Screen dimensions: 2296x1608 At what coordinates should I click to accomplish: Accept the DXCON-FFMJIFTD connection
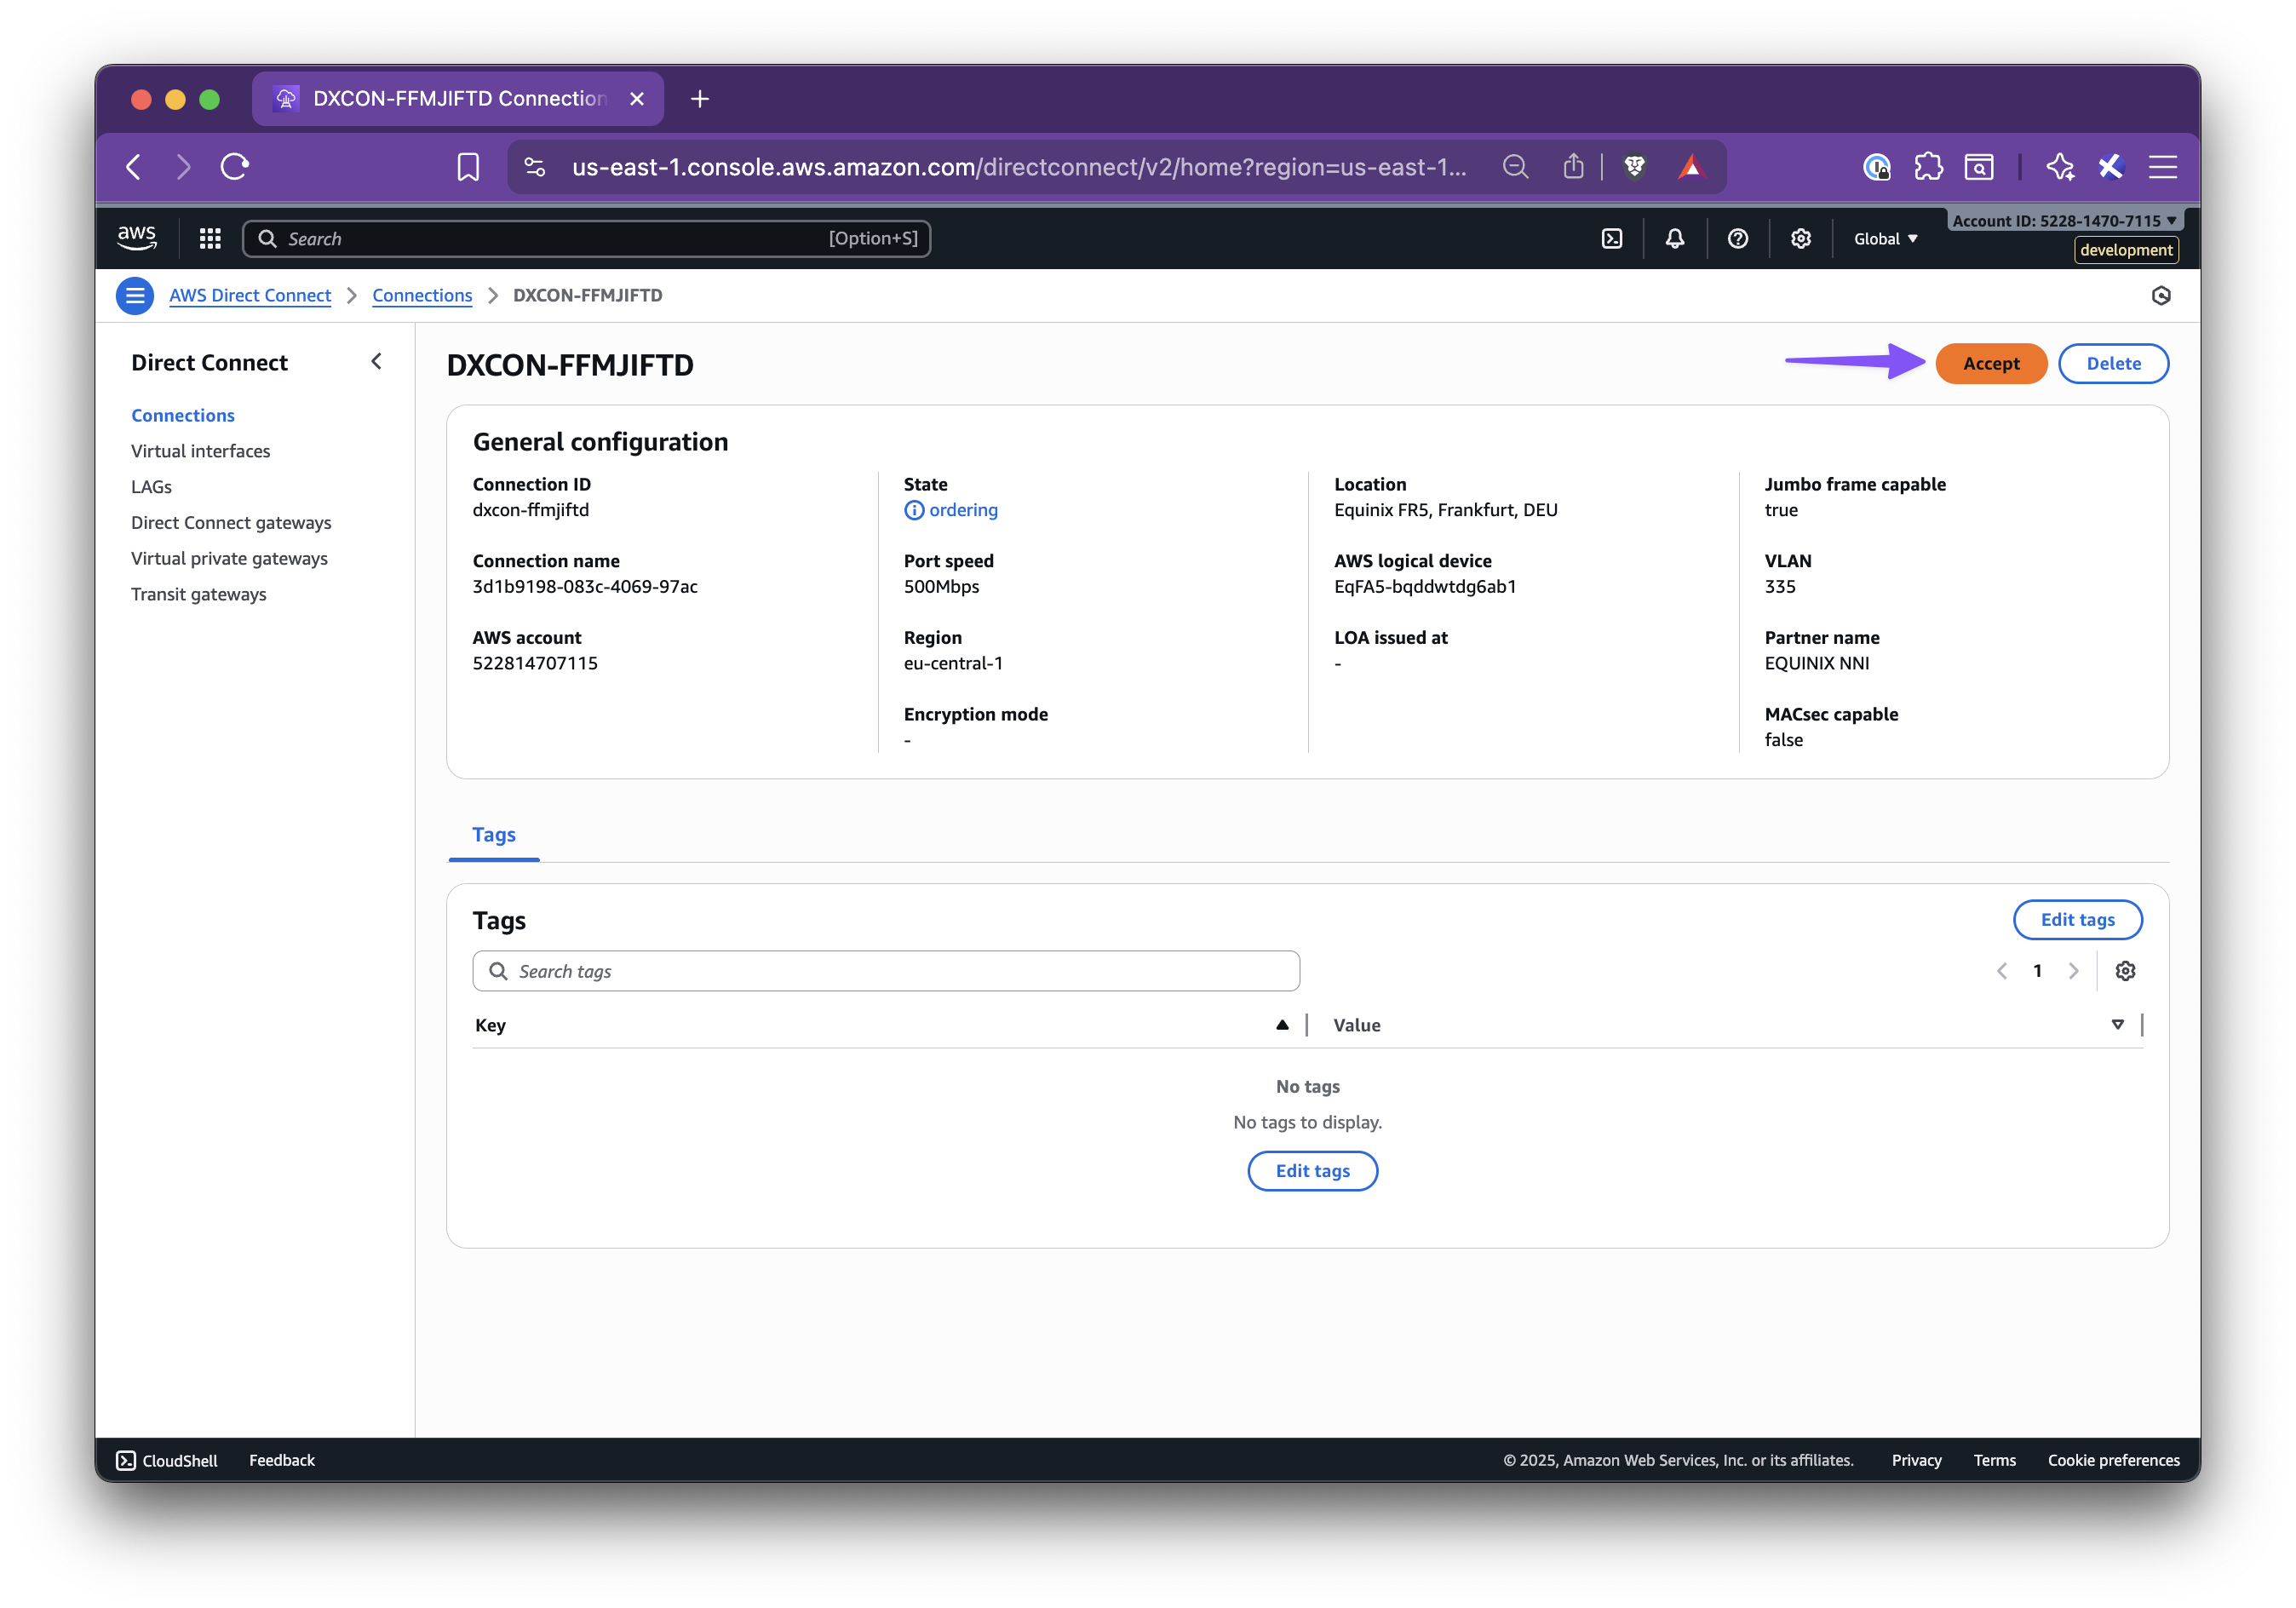click(1991, 363)
